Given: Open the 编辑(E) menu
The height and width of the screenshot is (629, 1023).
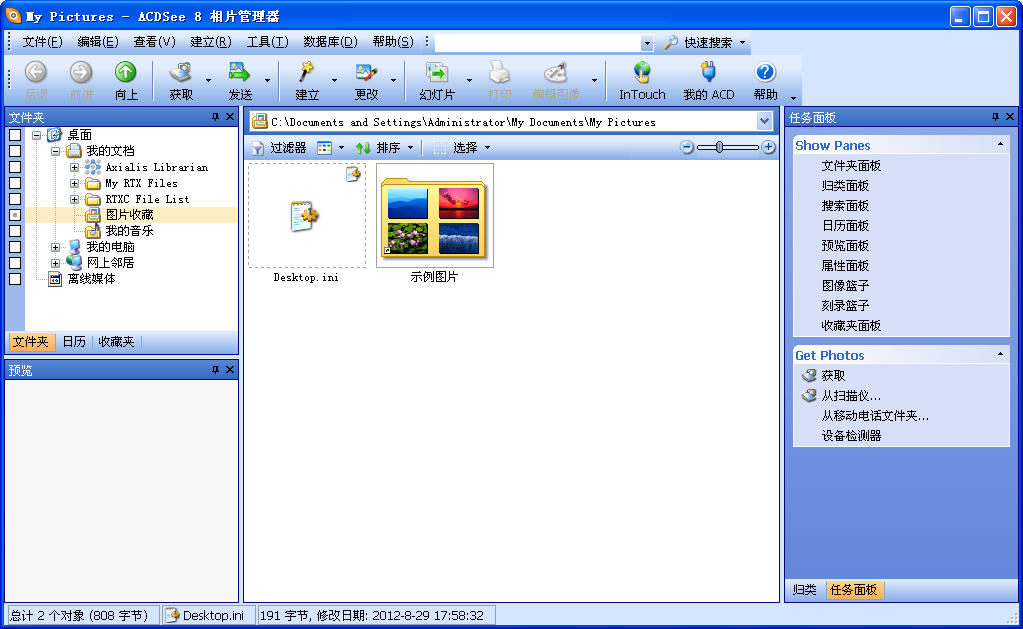Looking at the screenshot, I should tap(98, 42).
